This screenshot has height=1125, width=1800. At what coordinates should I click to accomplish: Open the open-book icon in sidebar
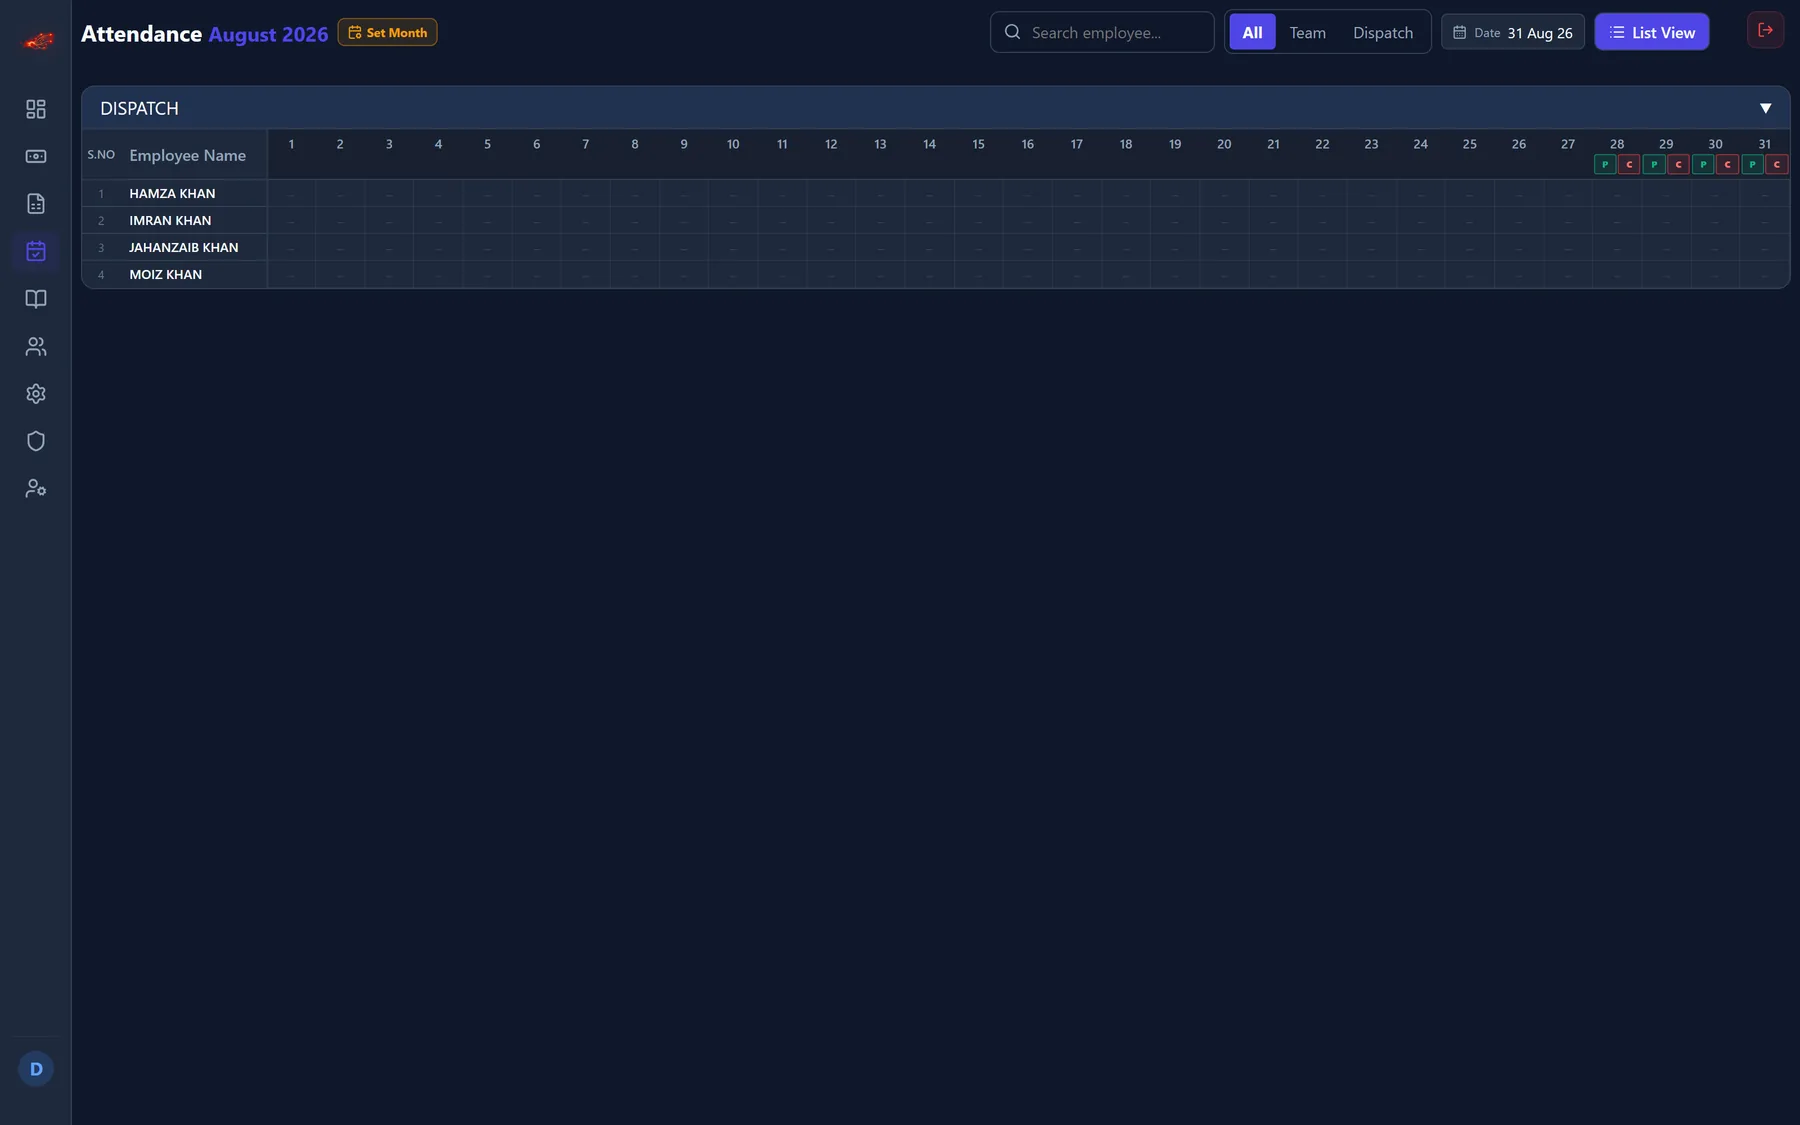pyautogui.click(x=36, y=299)
